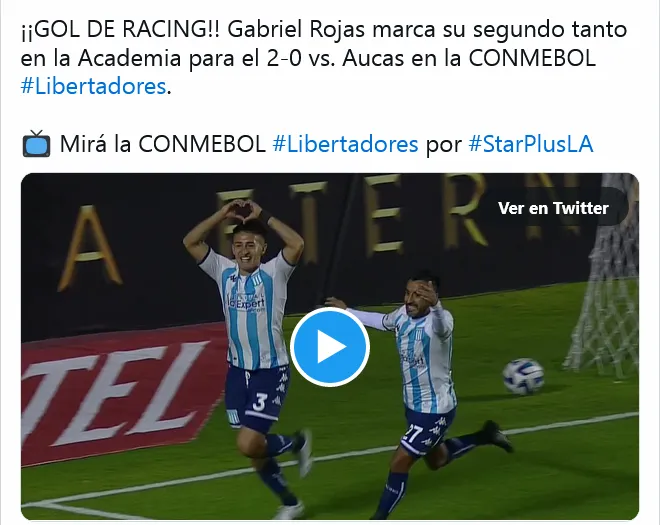Play the Racing goal video
660x525 pixels.
coord(330,347)
